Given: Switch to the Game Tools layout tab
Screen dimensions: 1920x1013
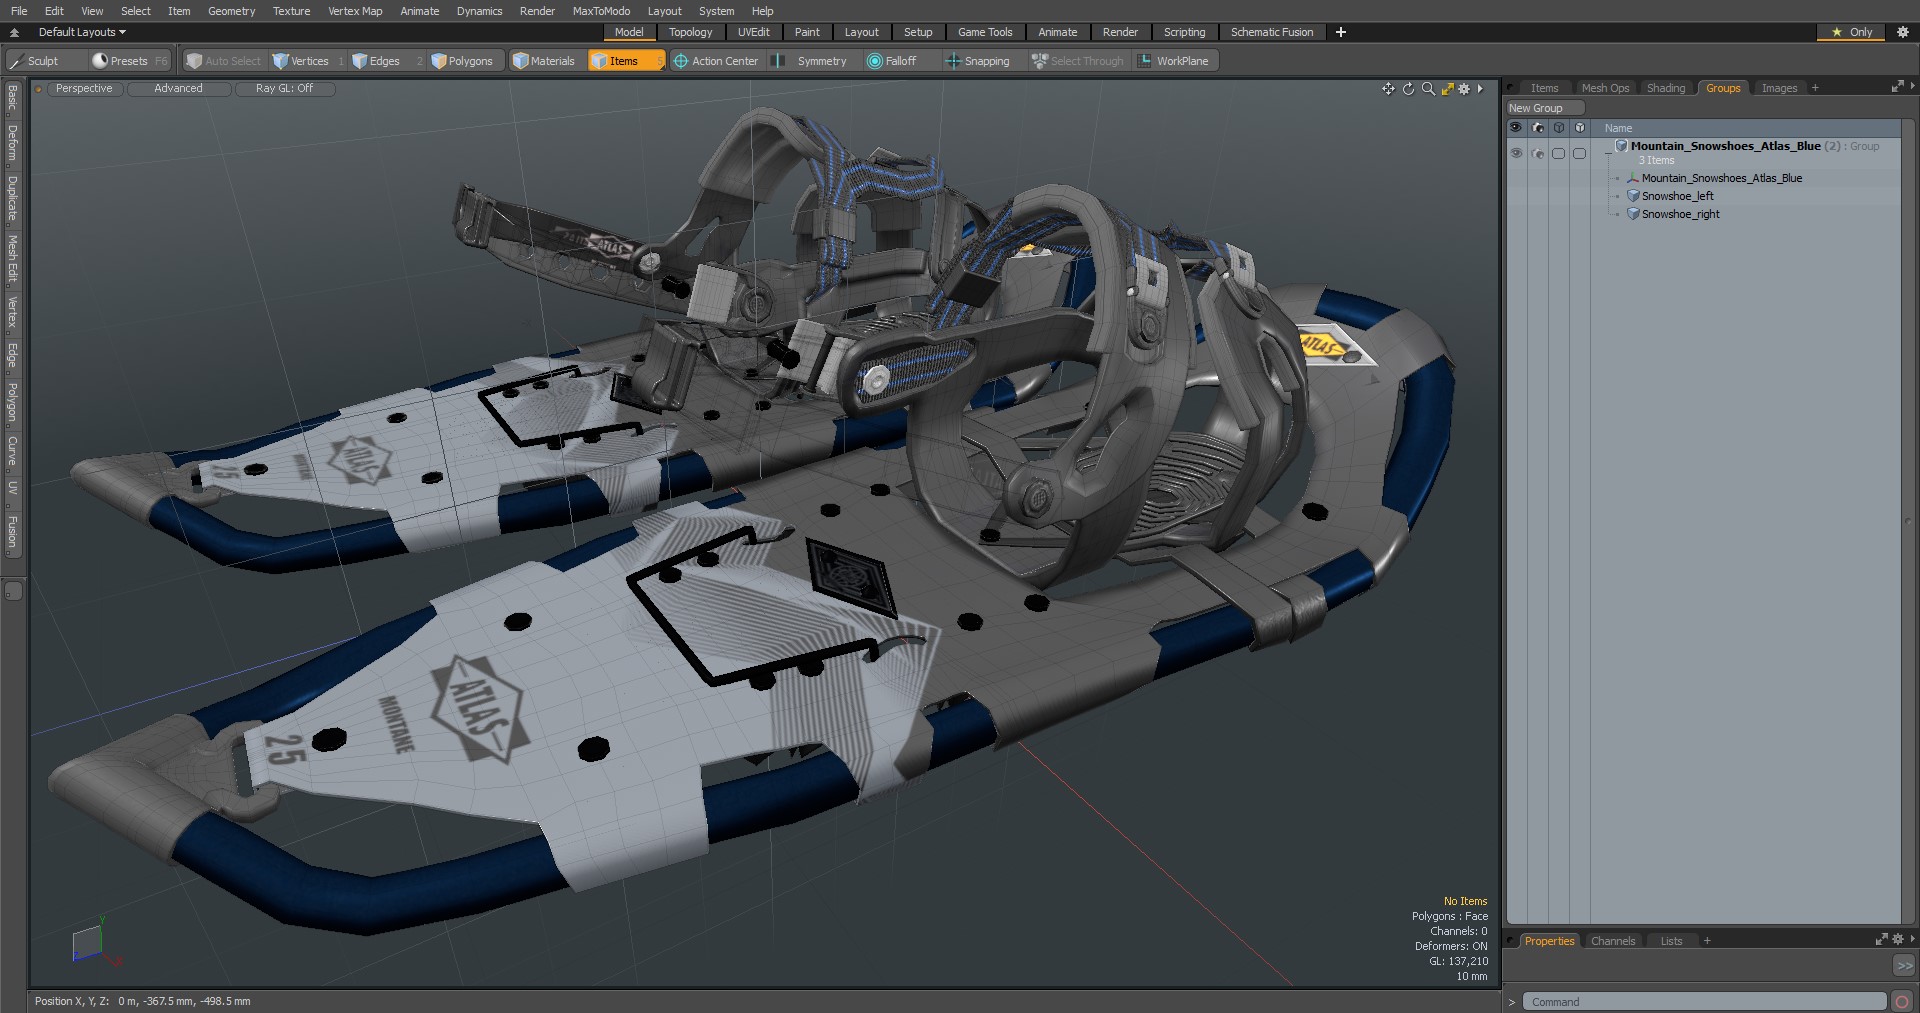Looking at the screenshot, I should pos(985,32).
